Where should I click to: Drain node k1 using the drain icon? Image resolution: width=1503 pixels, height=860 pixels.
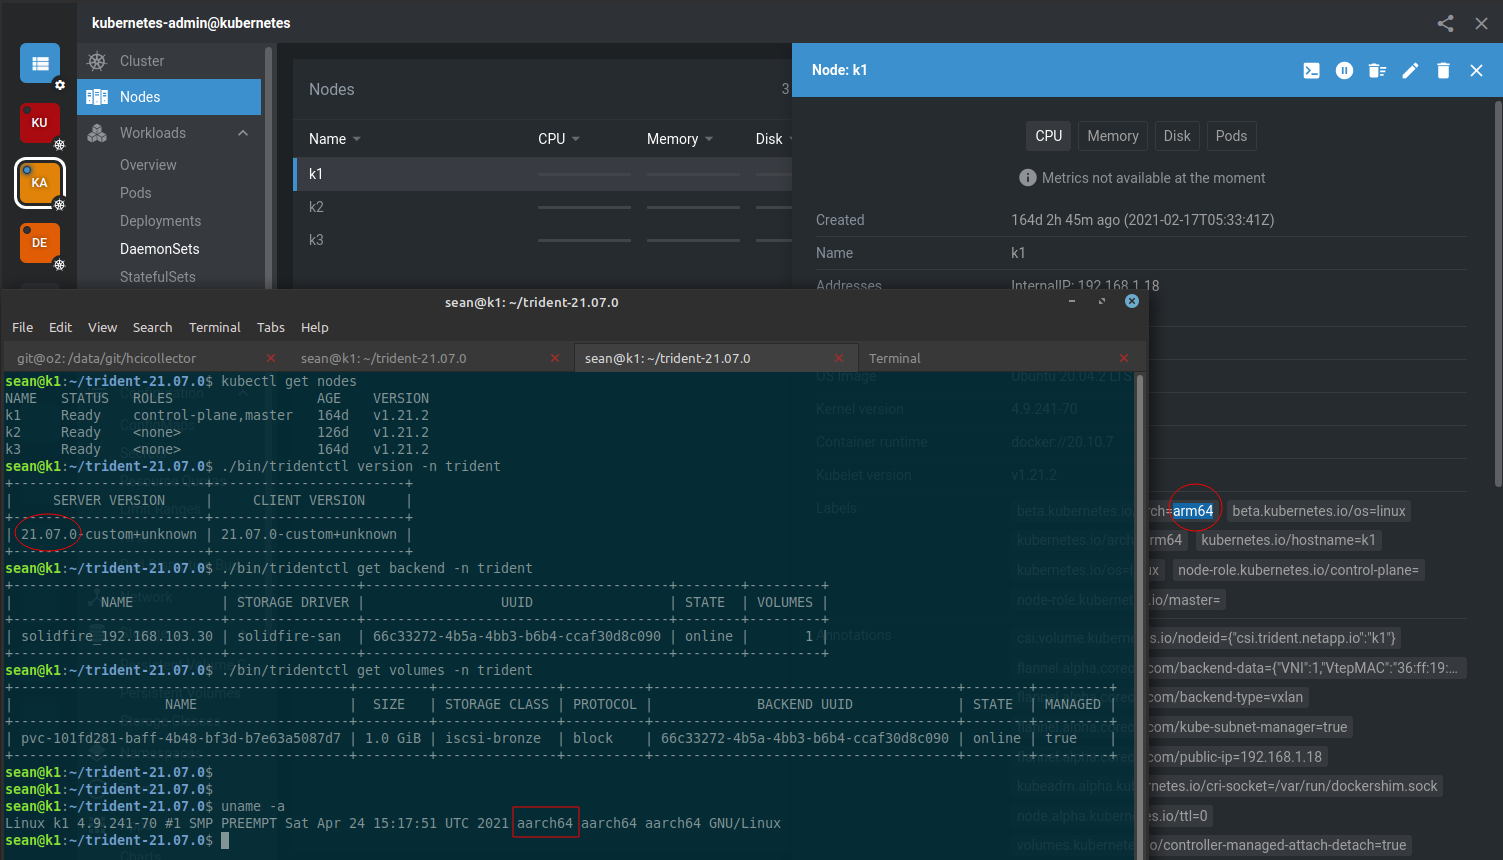tap(1377, 70)
